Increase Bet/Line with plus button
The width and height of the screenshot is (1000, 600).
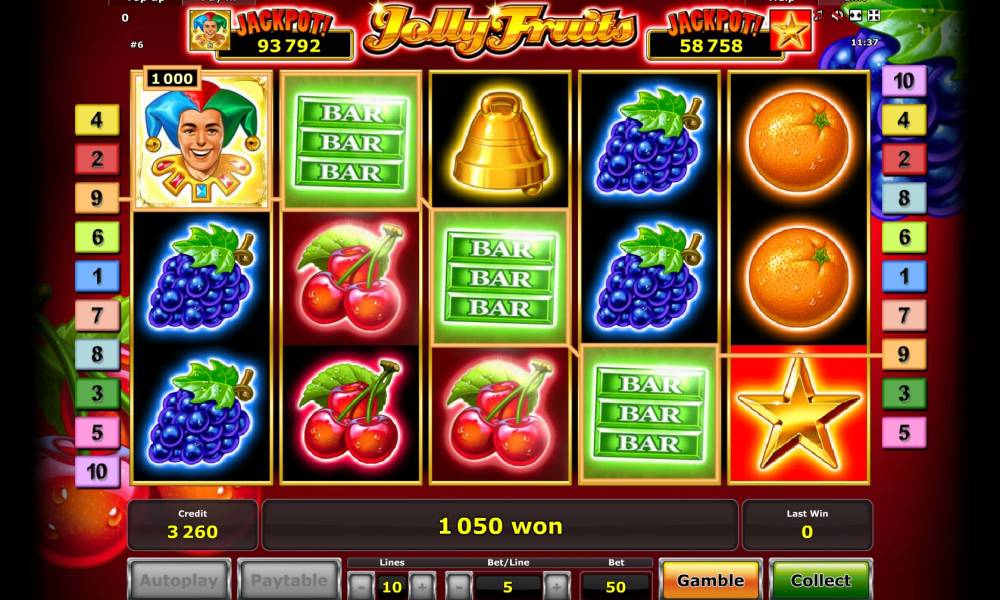click(556, 585)
